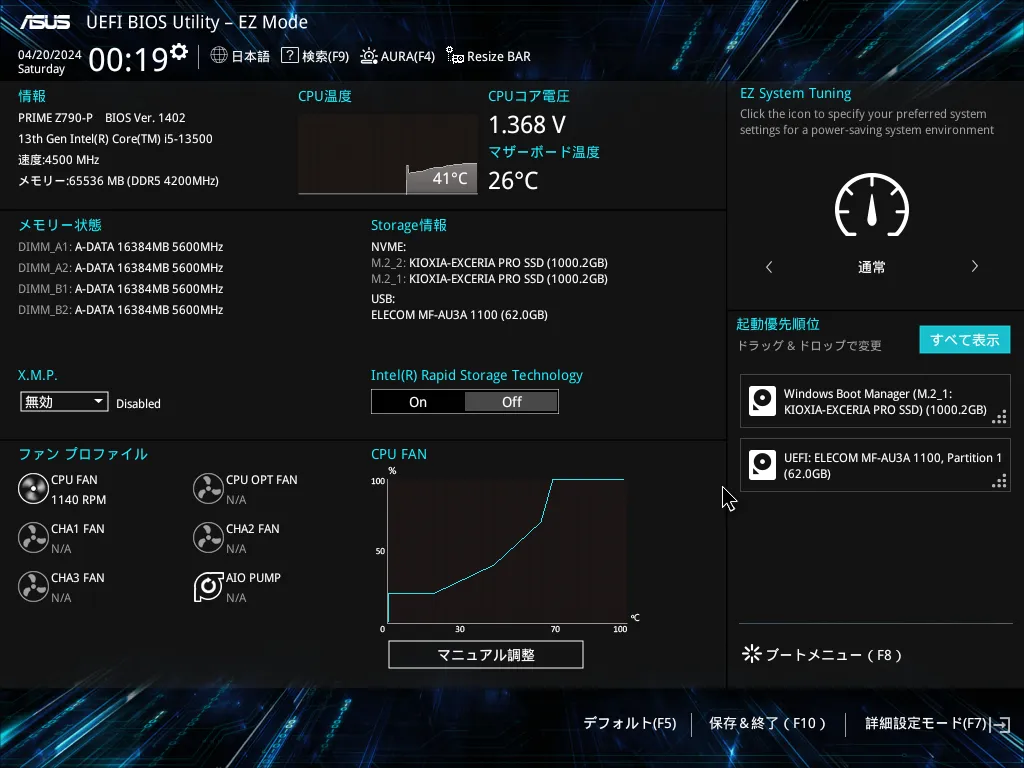Image resolution: width=1024 pixels, height=768 pixels.
Task: Switch to 詳細設定モード(F7)
Action: click(x=925, y=723)
